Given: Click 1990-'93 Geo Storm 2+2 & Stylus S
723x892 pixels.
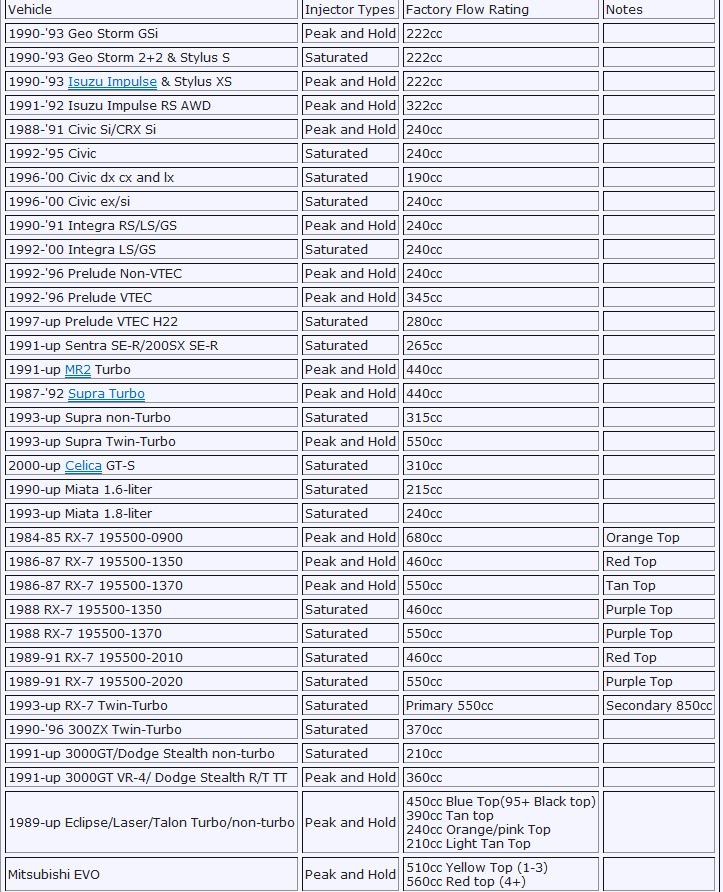Looking at the screenshot, I should [151, 57].
